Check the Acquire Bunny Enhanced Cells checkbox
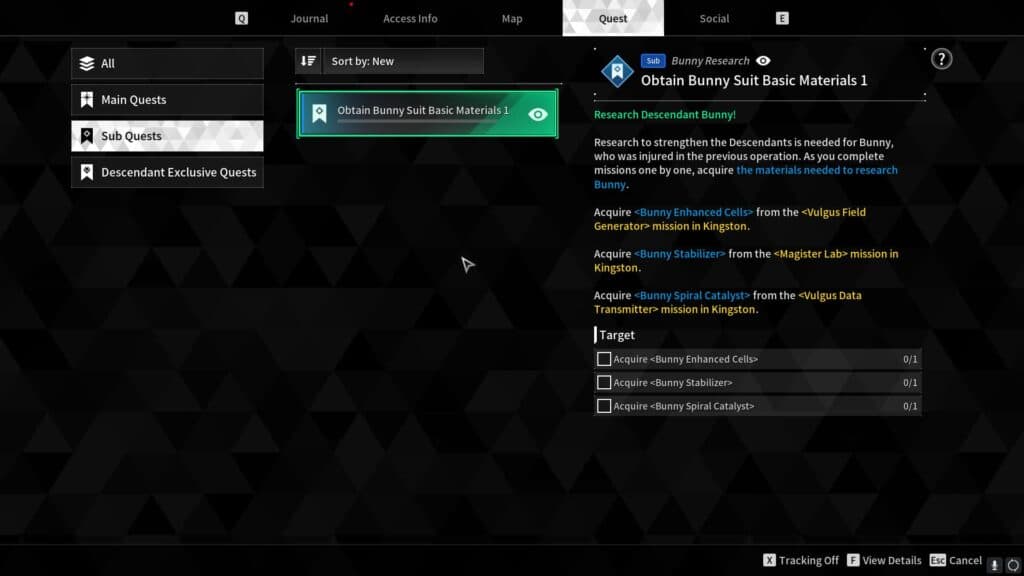This screenshot has width=1024, height=576. [x=604, y=359]
